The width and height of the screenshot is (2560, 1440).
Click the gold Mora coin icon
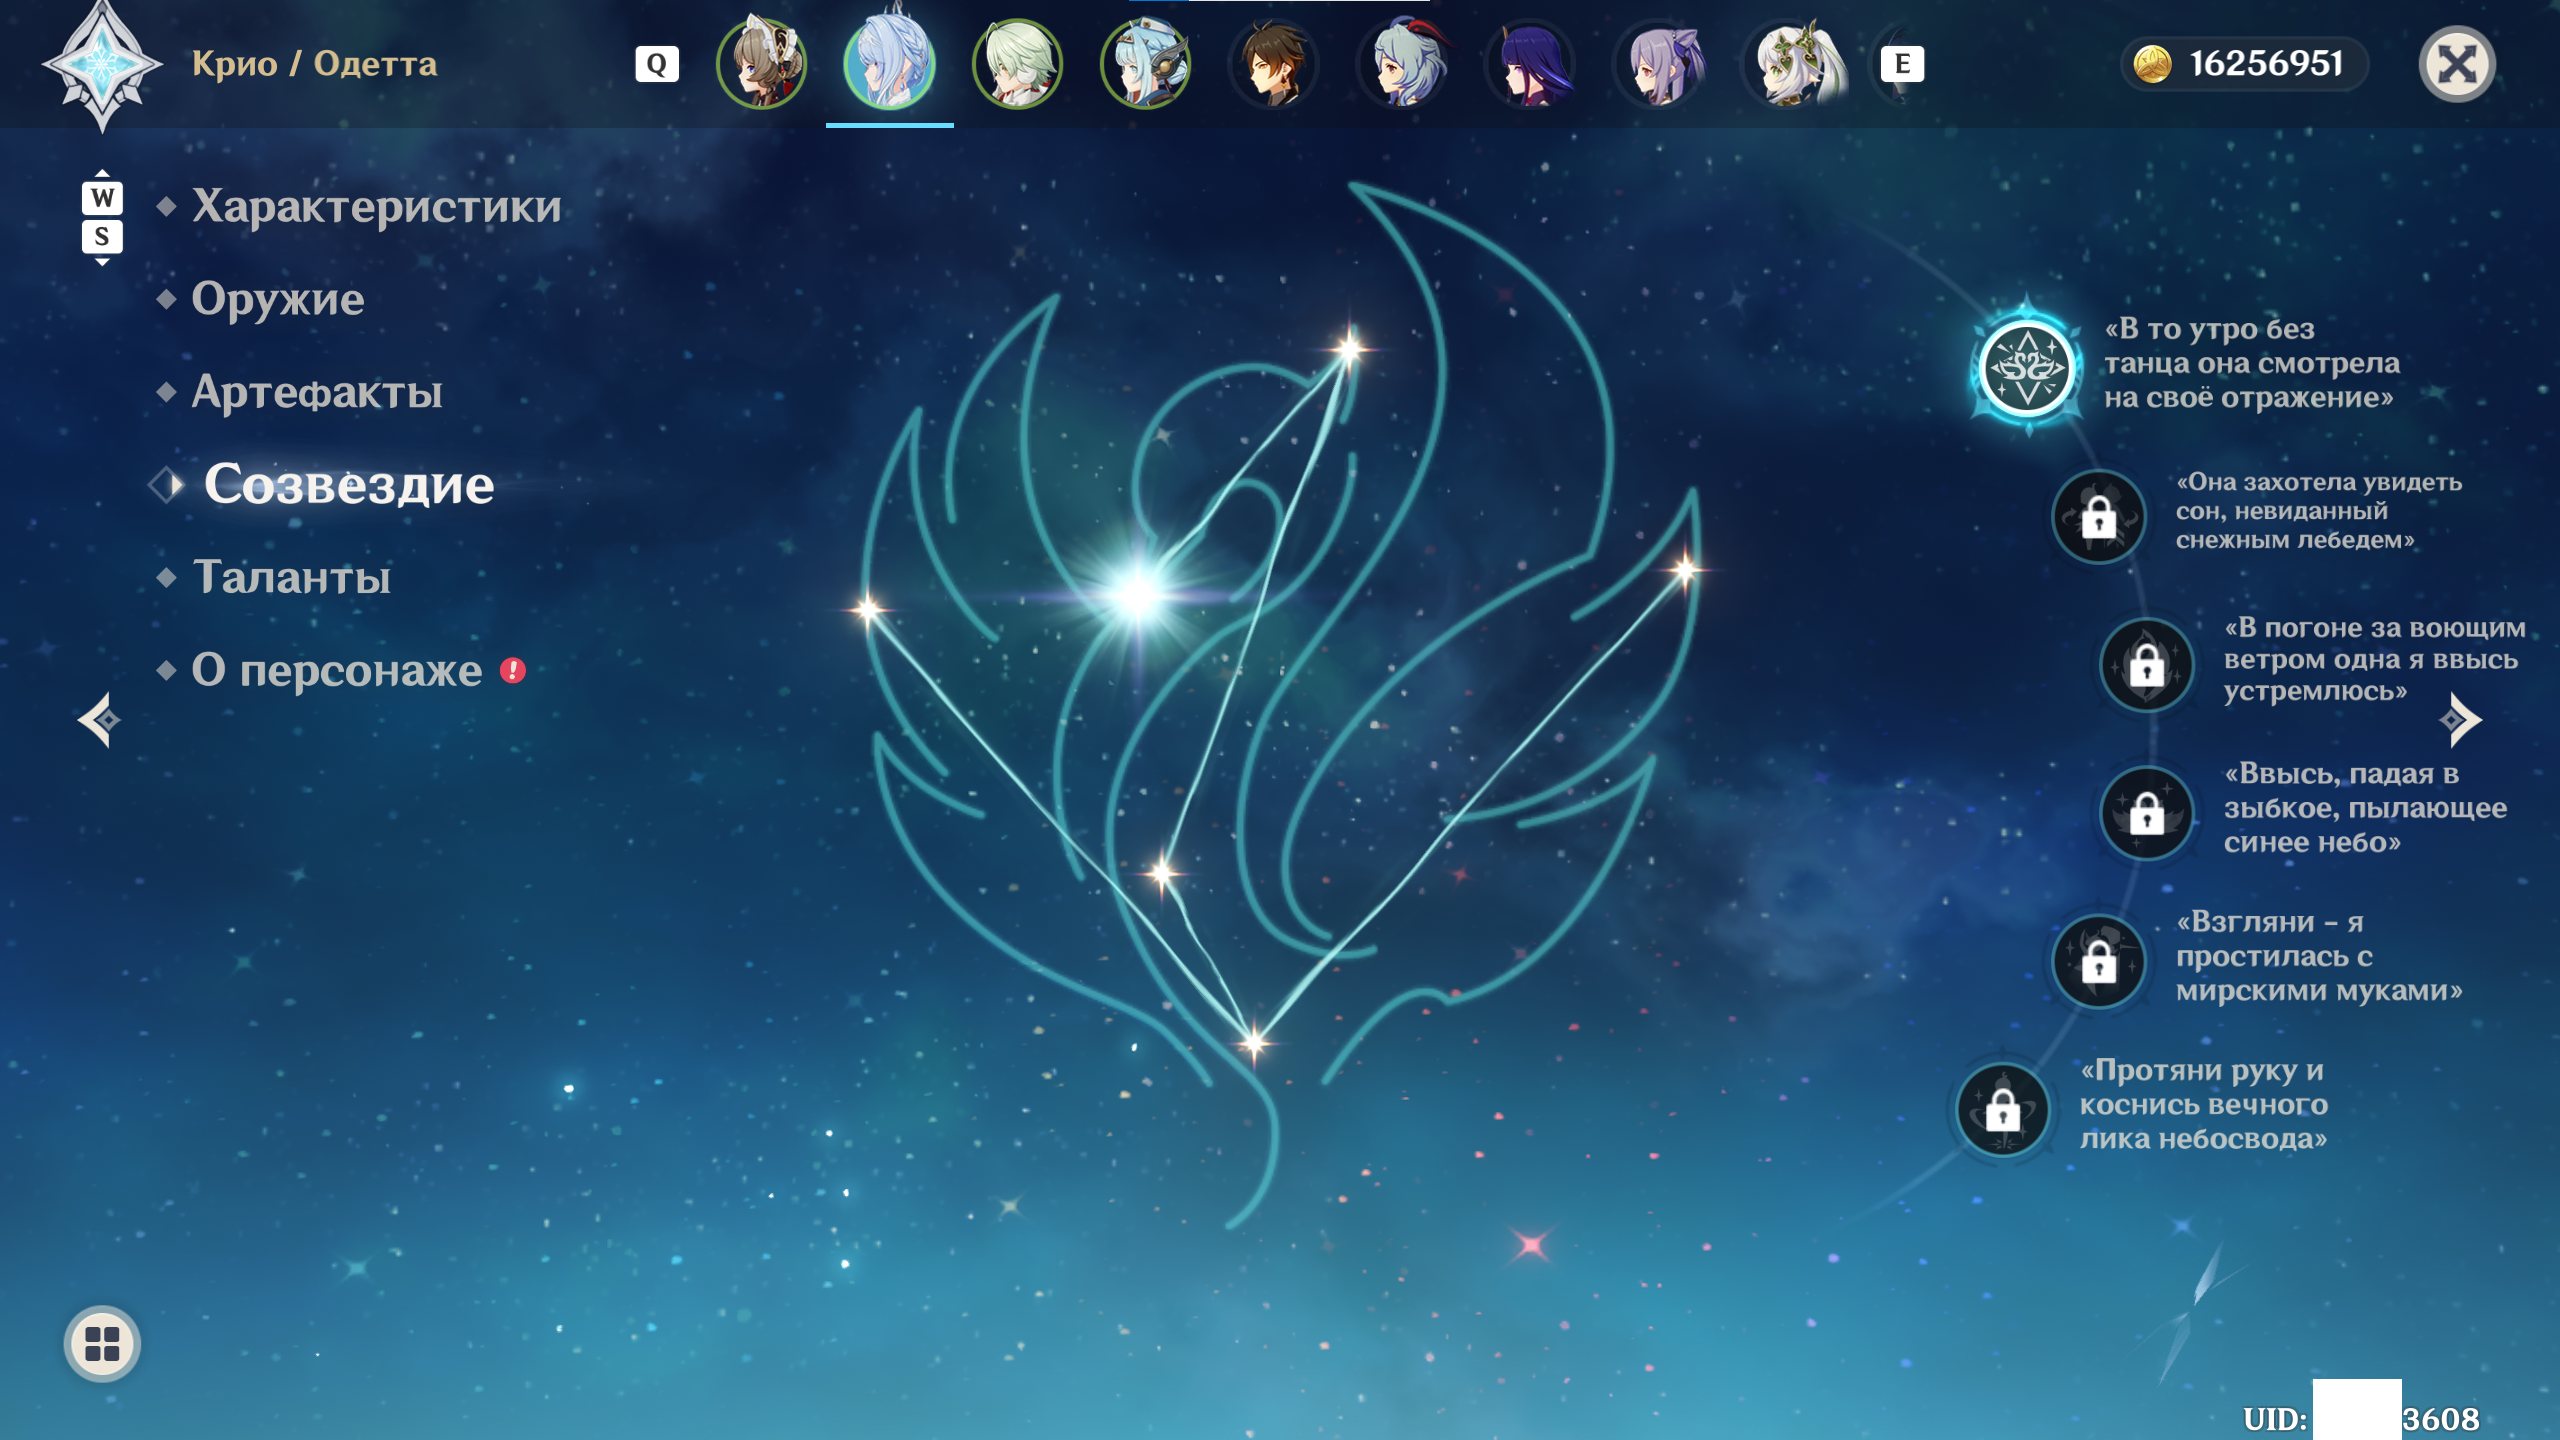tap(2152, 64)
